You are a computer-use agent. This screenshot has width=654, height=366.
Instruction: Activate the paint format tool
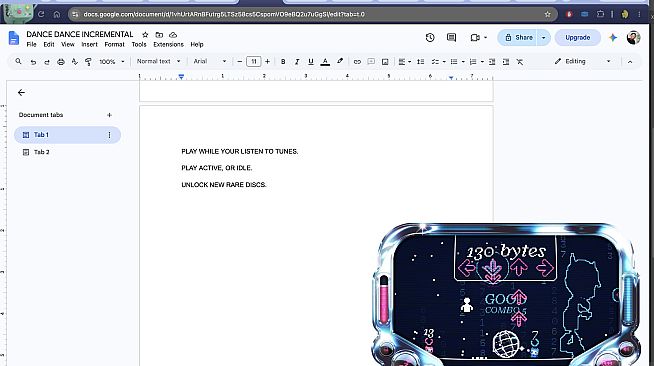pyautogui.click(x=88, y=62)
